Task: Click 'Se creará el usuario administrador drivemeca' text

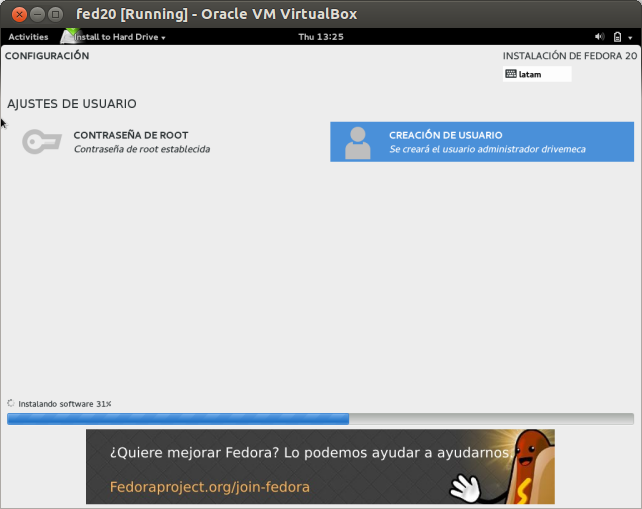Action: [487, 149]
